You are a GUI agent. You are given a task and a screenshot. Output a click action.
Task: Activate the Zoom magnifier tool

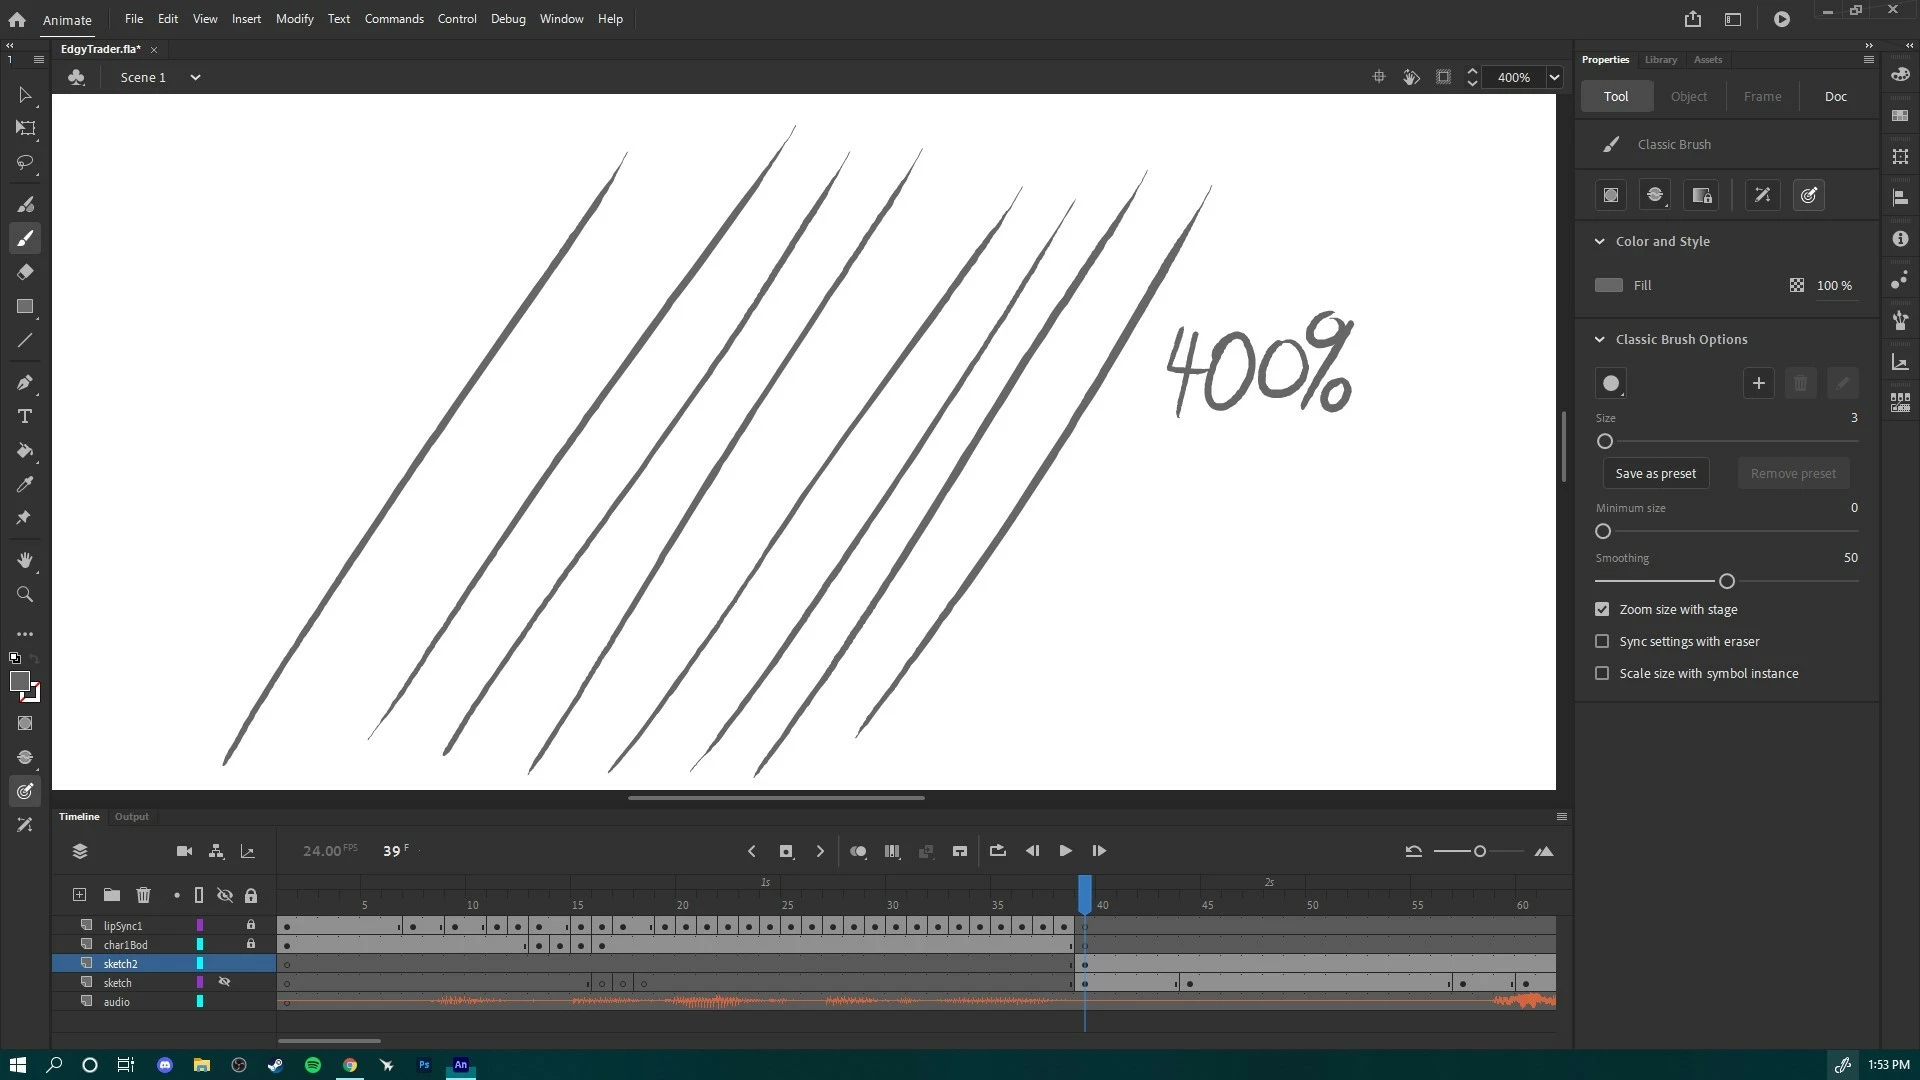click(25, 595)
